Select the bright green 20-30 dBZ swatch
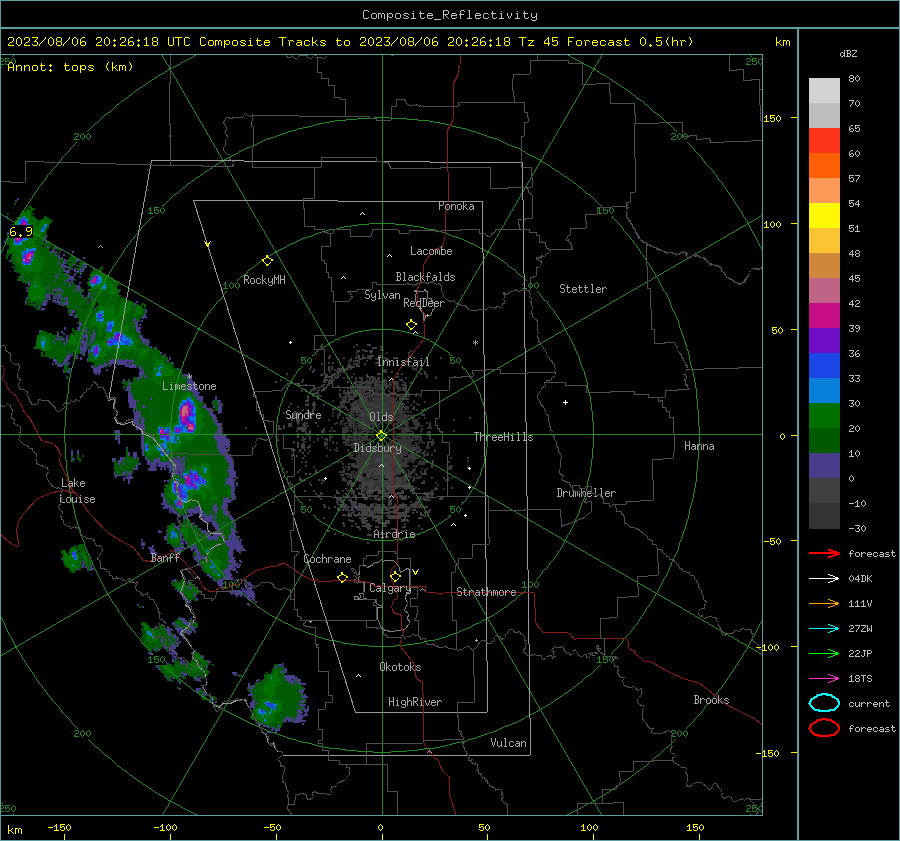The image size is (900, 841). [824, 416]
